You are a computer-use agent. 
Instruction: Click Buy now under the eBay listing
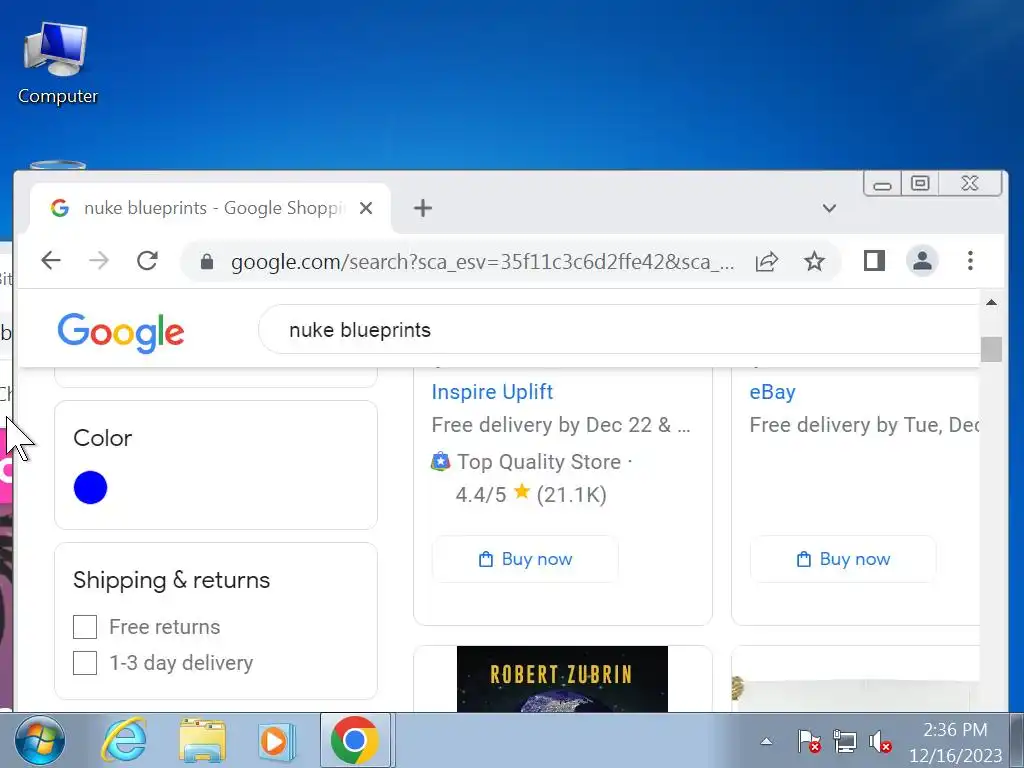tap(843, 559)
